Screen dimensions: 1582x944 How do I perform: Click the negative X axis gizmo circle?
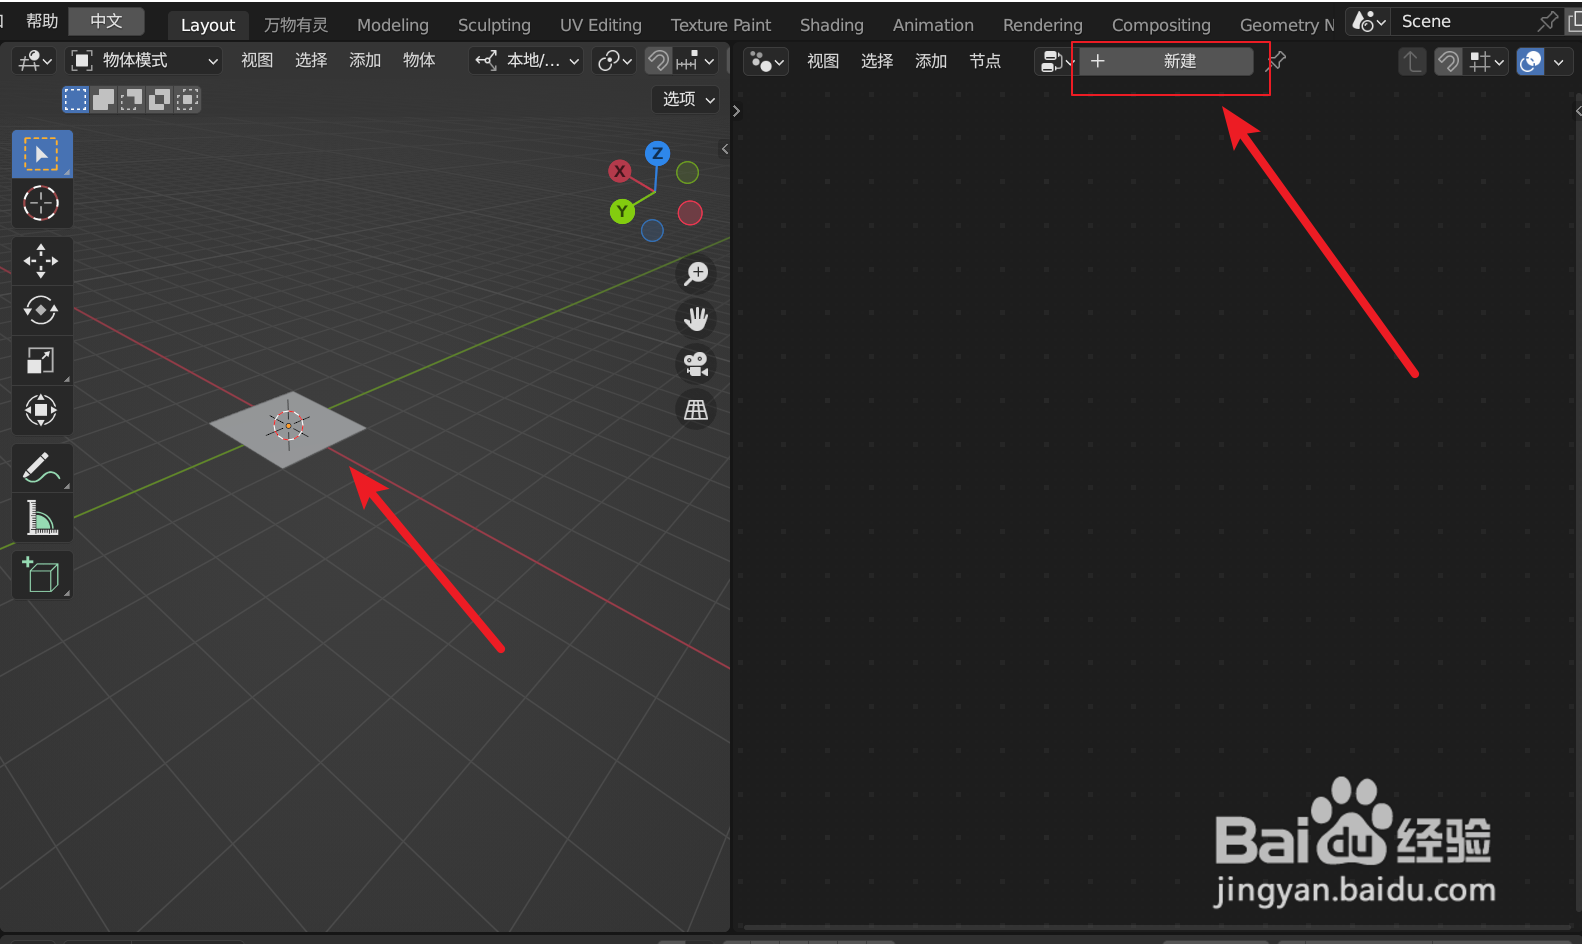(690, 212)
